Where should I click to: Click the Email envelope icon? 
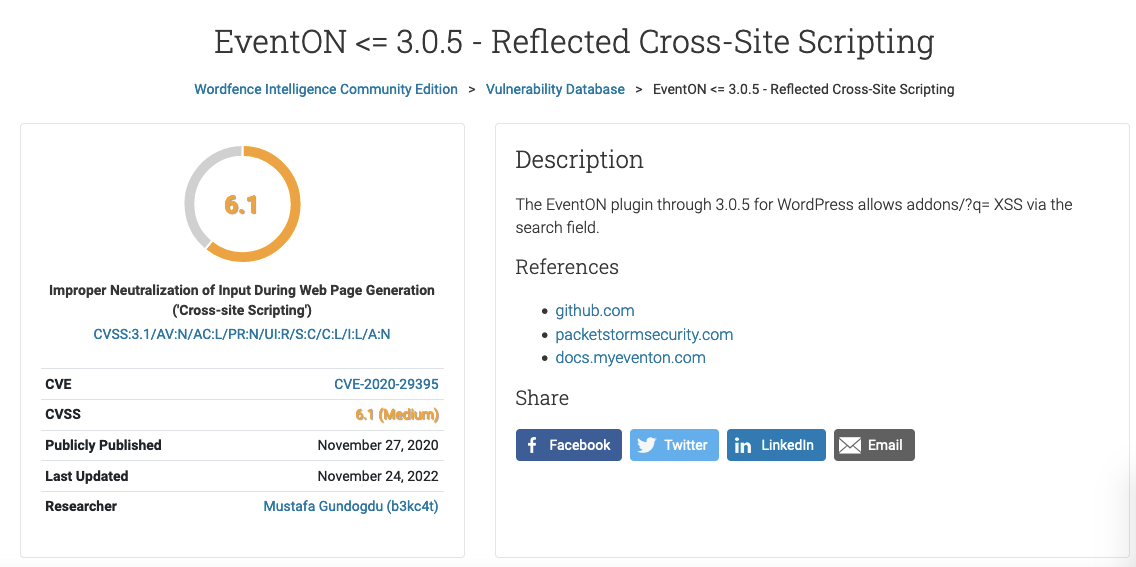coord(850,445)
